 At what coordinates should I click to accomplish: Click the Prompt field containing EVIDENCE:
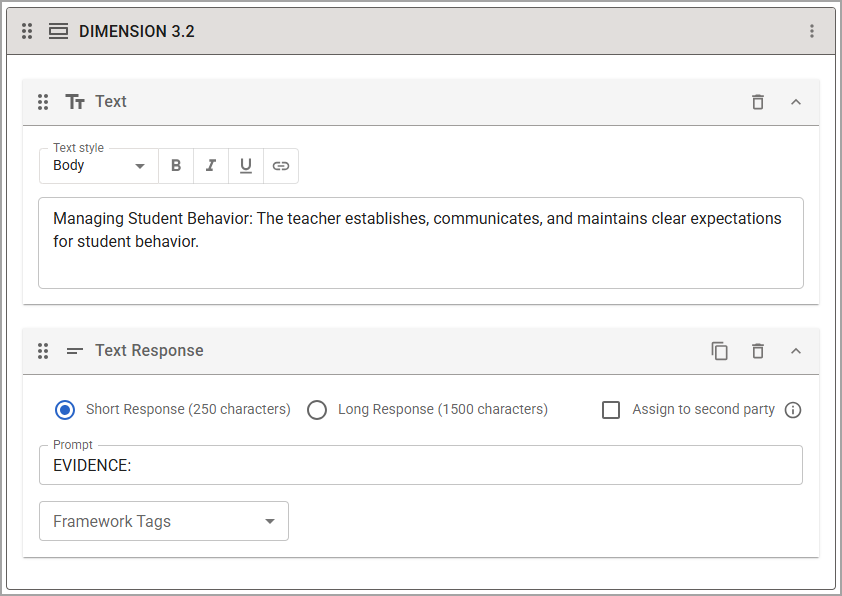(x=421, y=465)
